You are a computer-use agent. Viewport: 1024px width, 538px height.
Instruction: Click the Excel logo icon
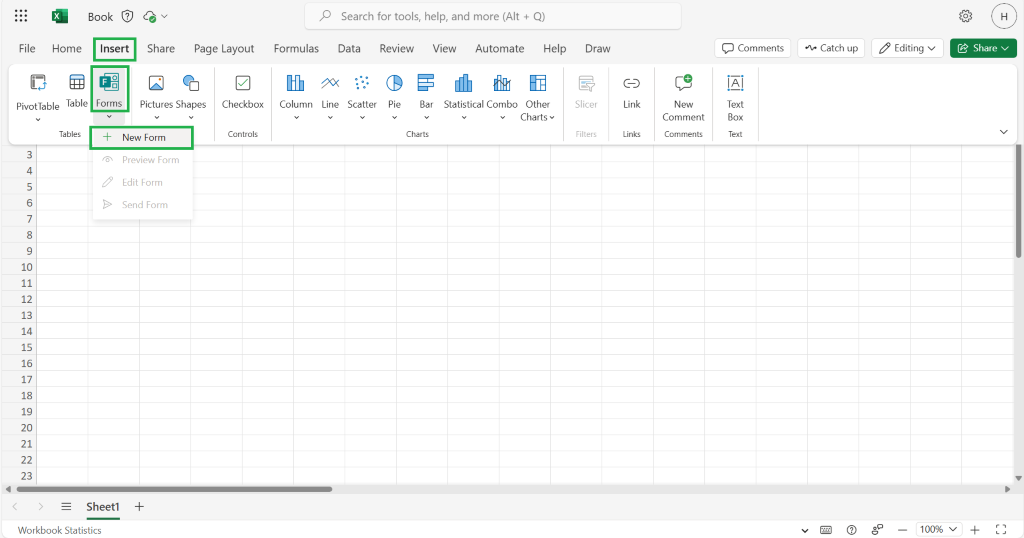[60, 16]
